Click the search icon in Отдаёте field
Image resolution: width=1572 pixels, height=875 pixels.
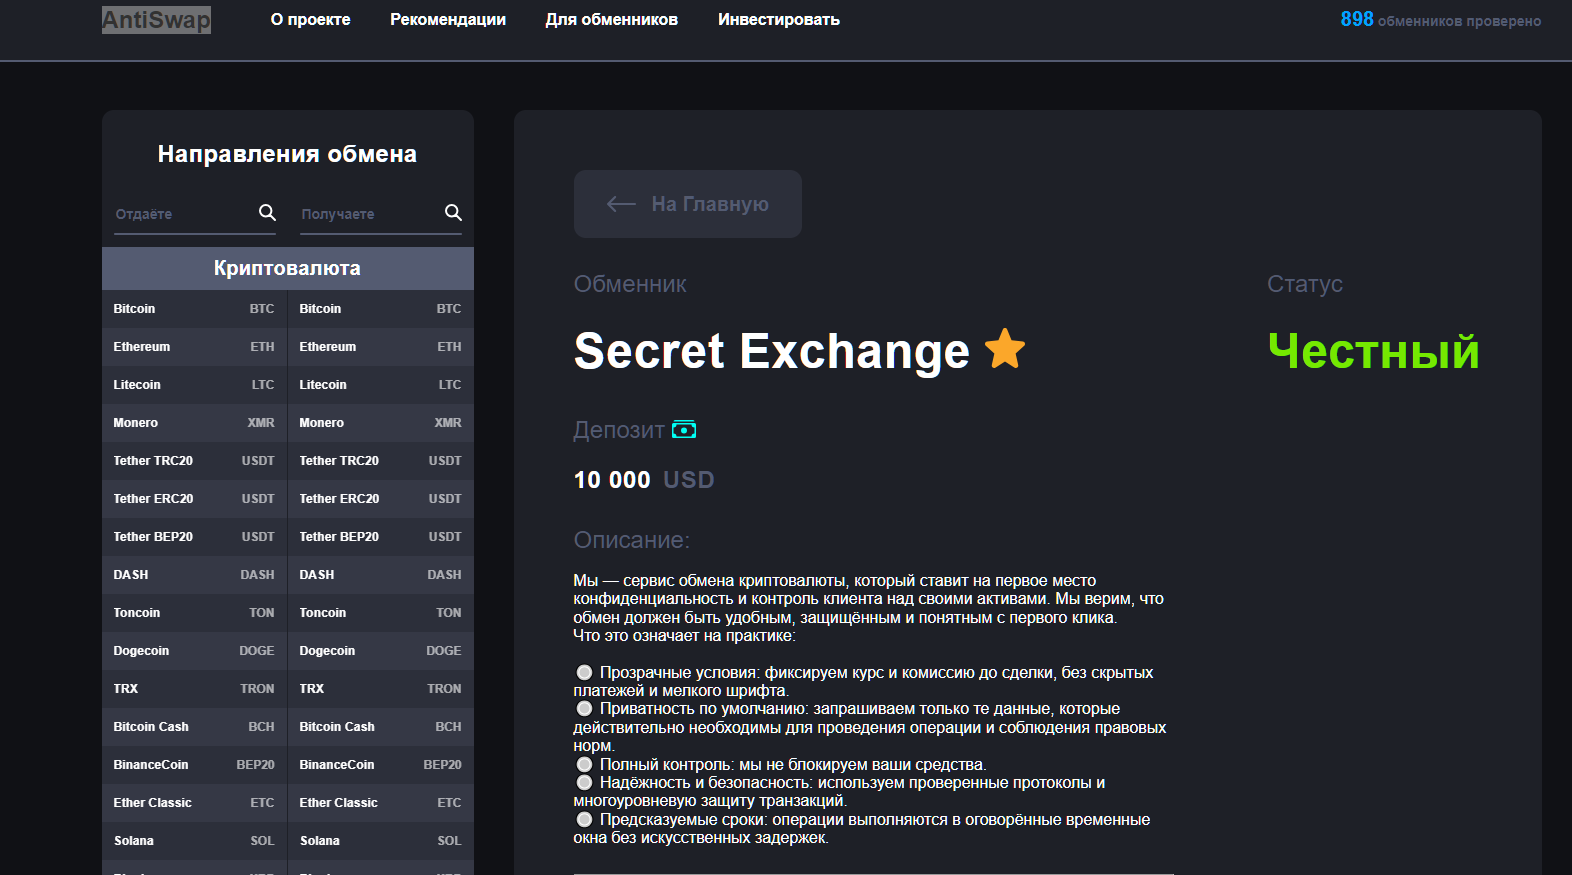[267, 213]
